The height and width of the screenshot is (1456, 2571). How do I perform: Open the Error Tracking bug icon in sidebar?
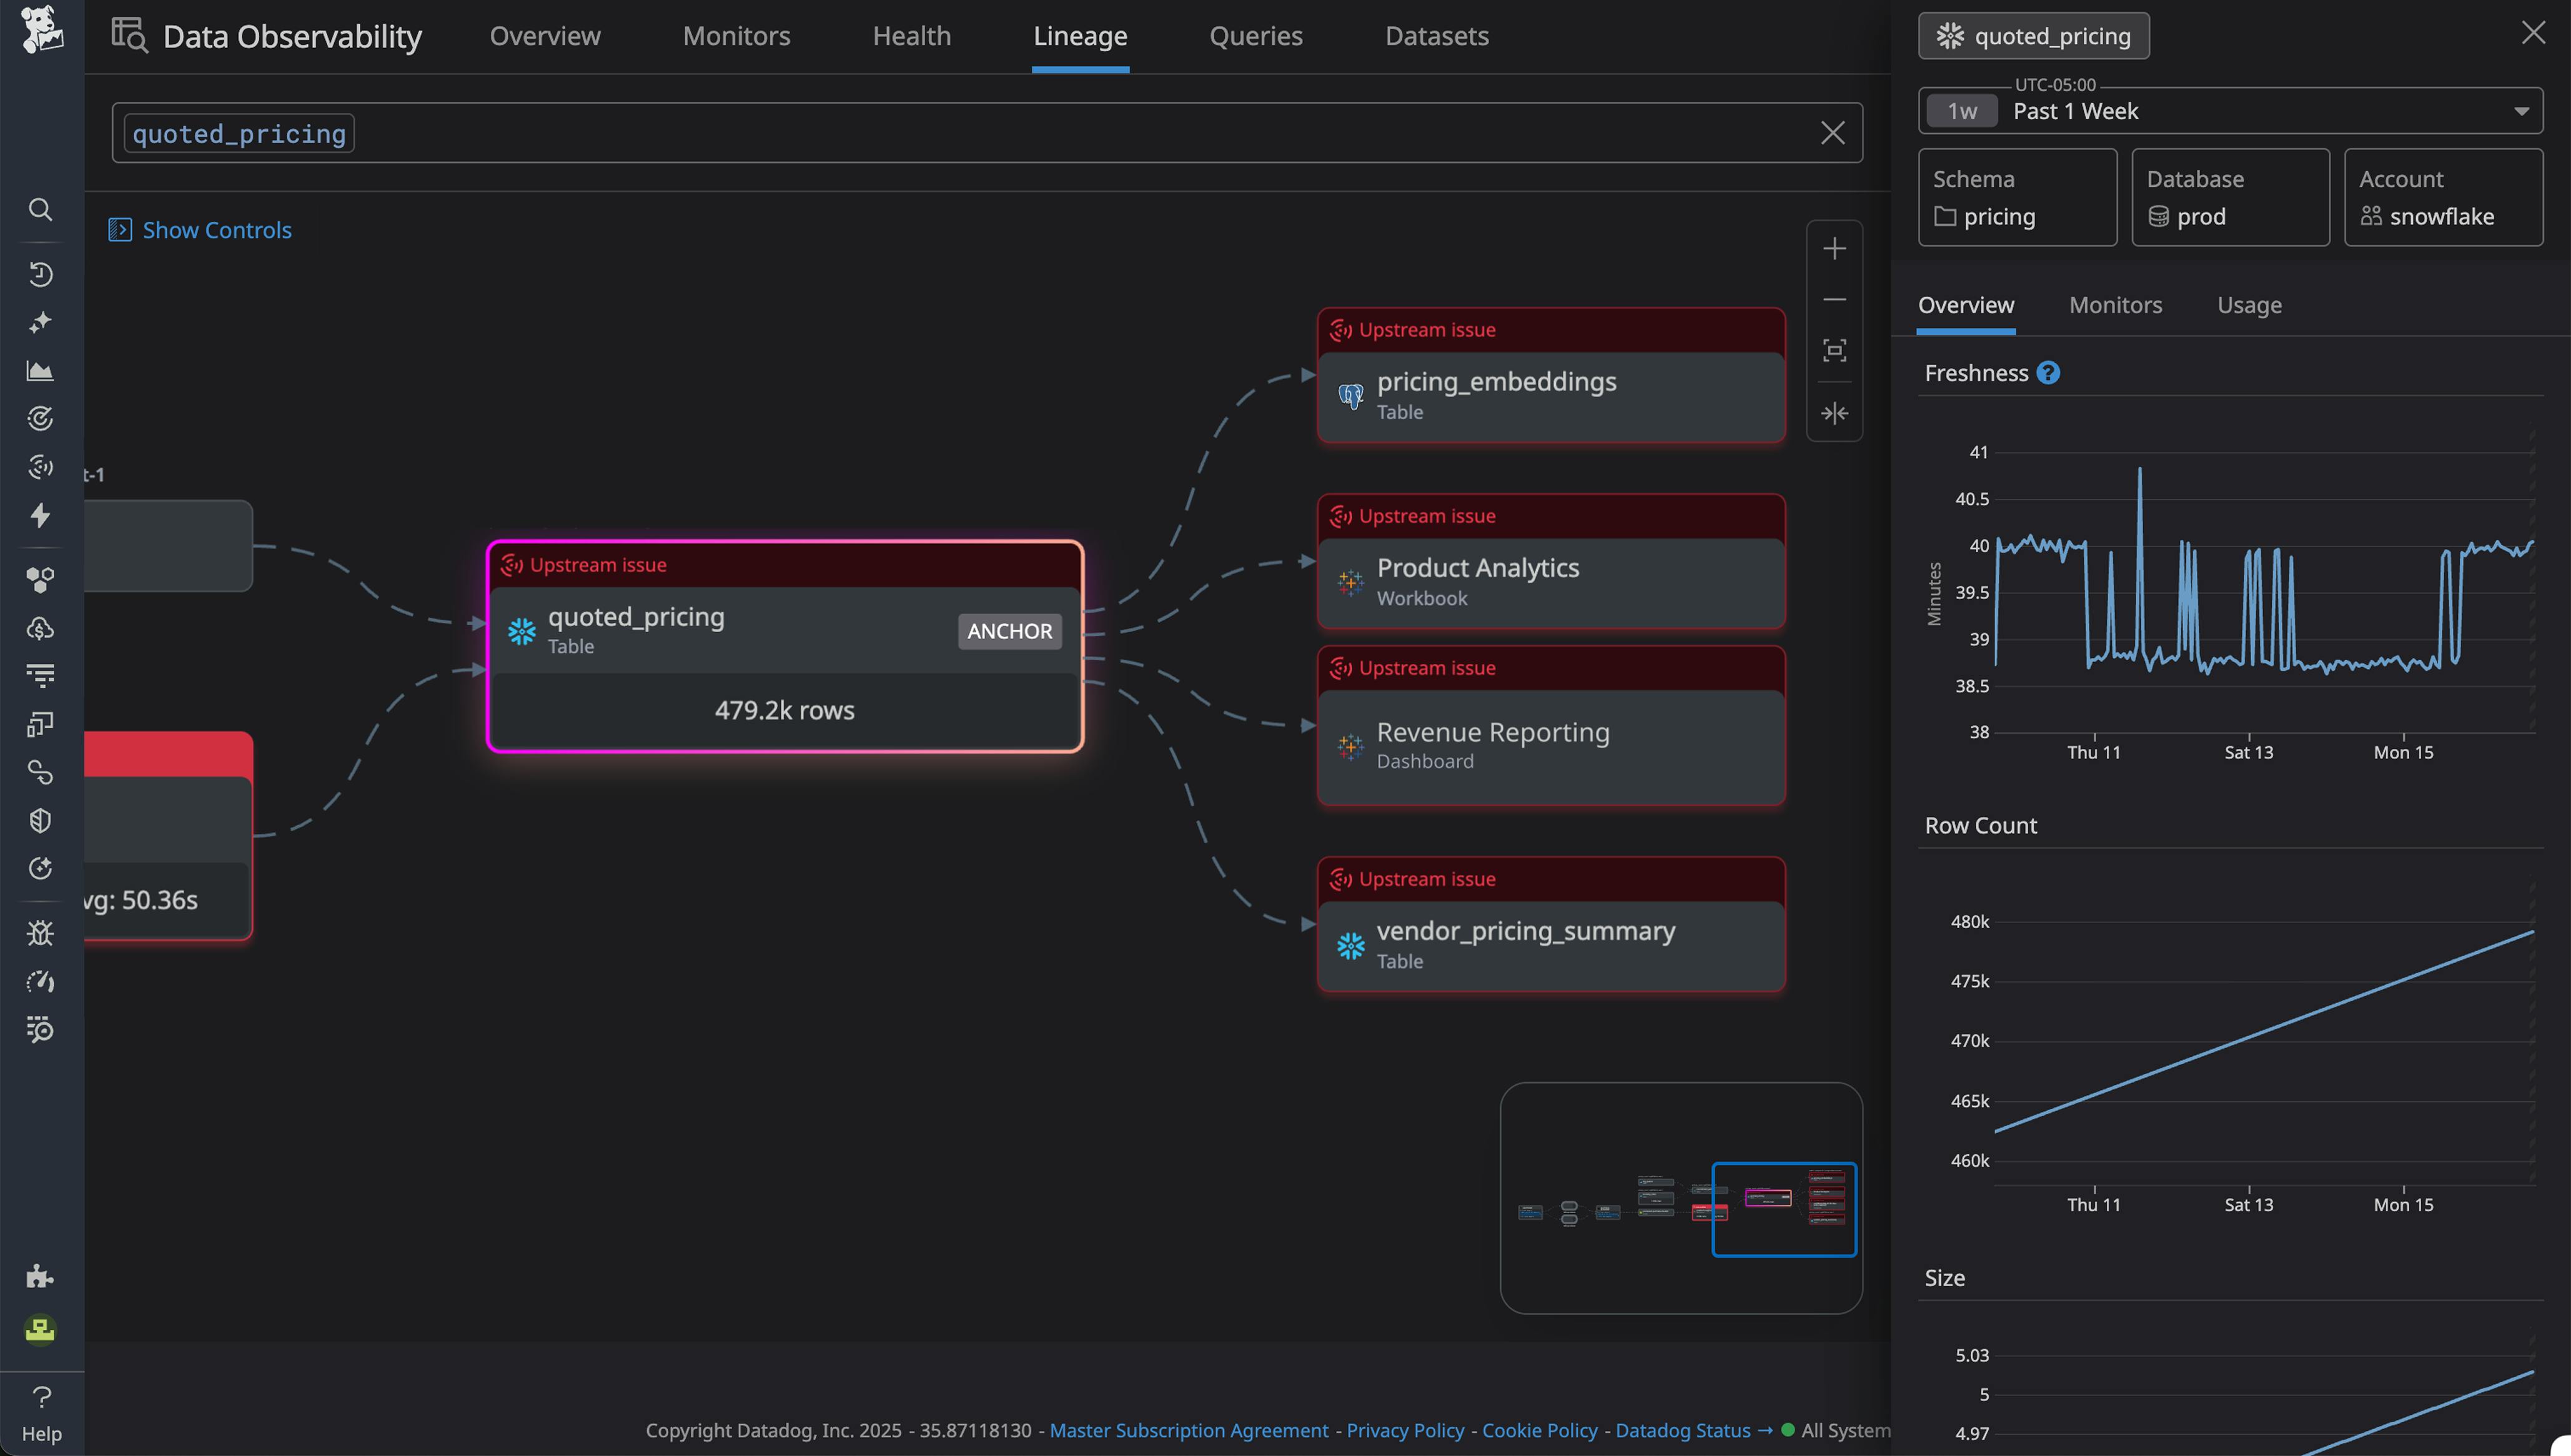pyautogui.click(x=41, y=932)
